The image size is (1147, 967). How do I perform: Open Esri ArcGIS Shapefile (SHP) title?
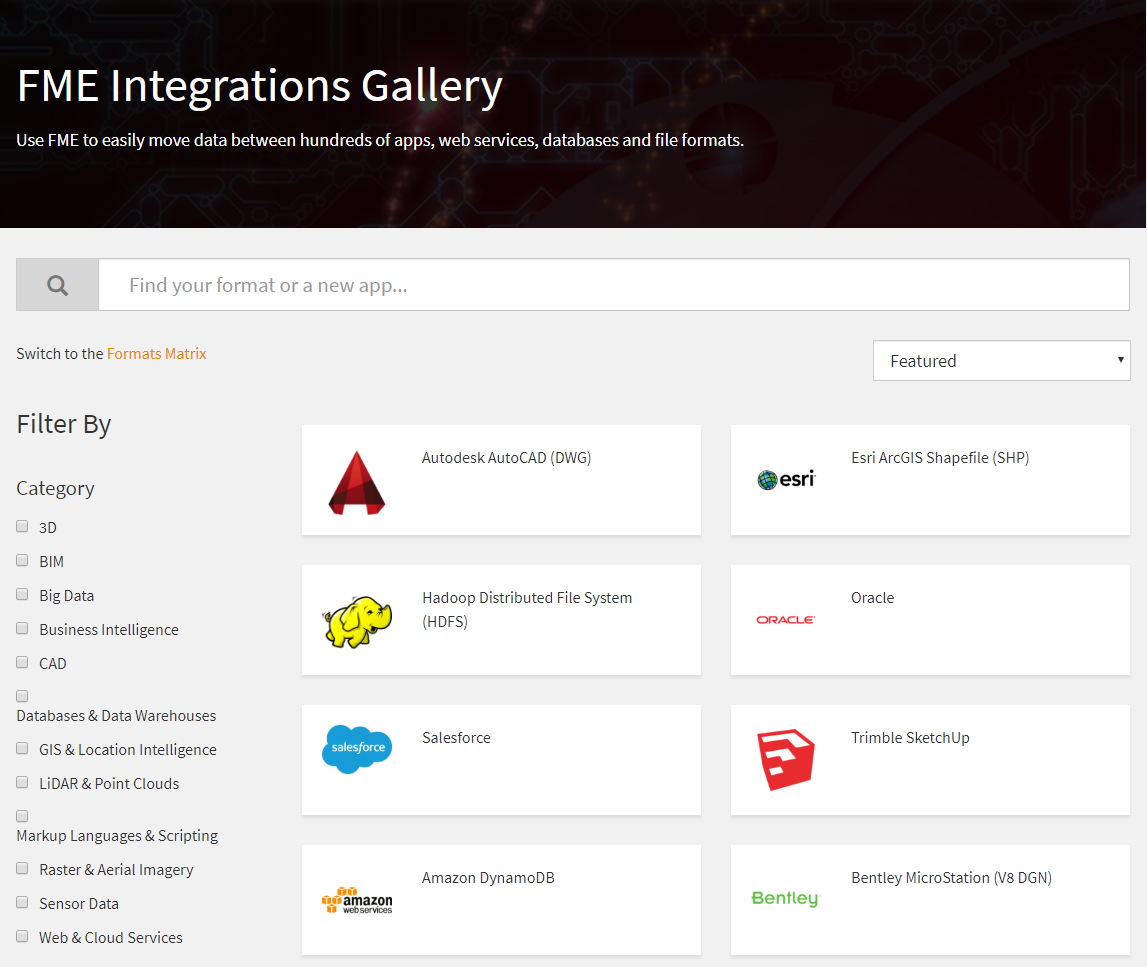coord(940,458)
